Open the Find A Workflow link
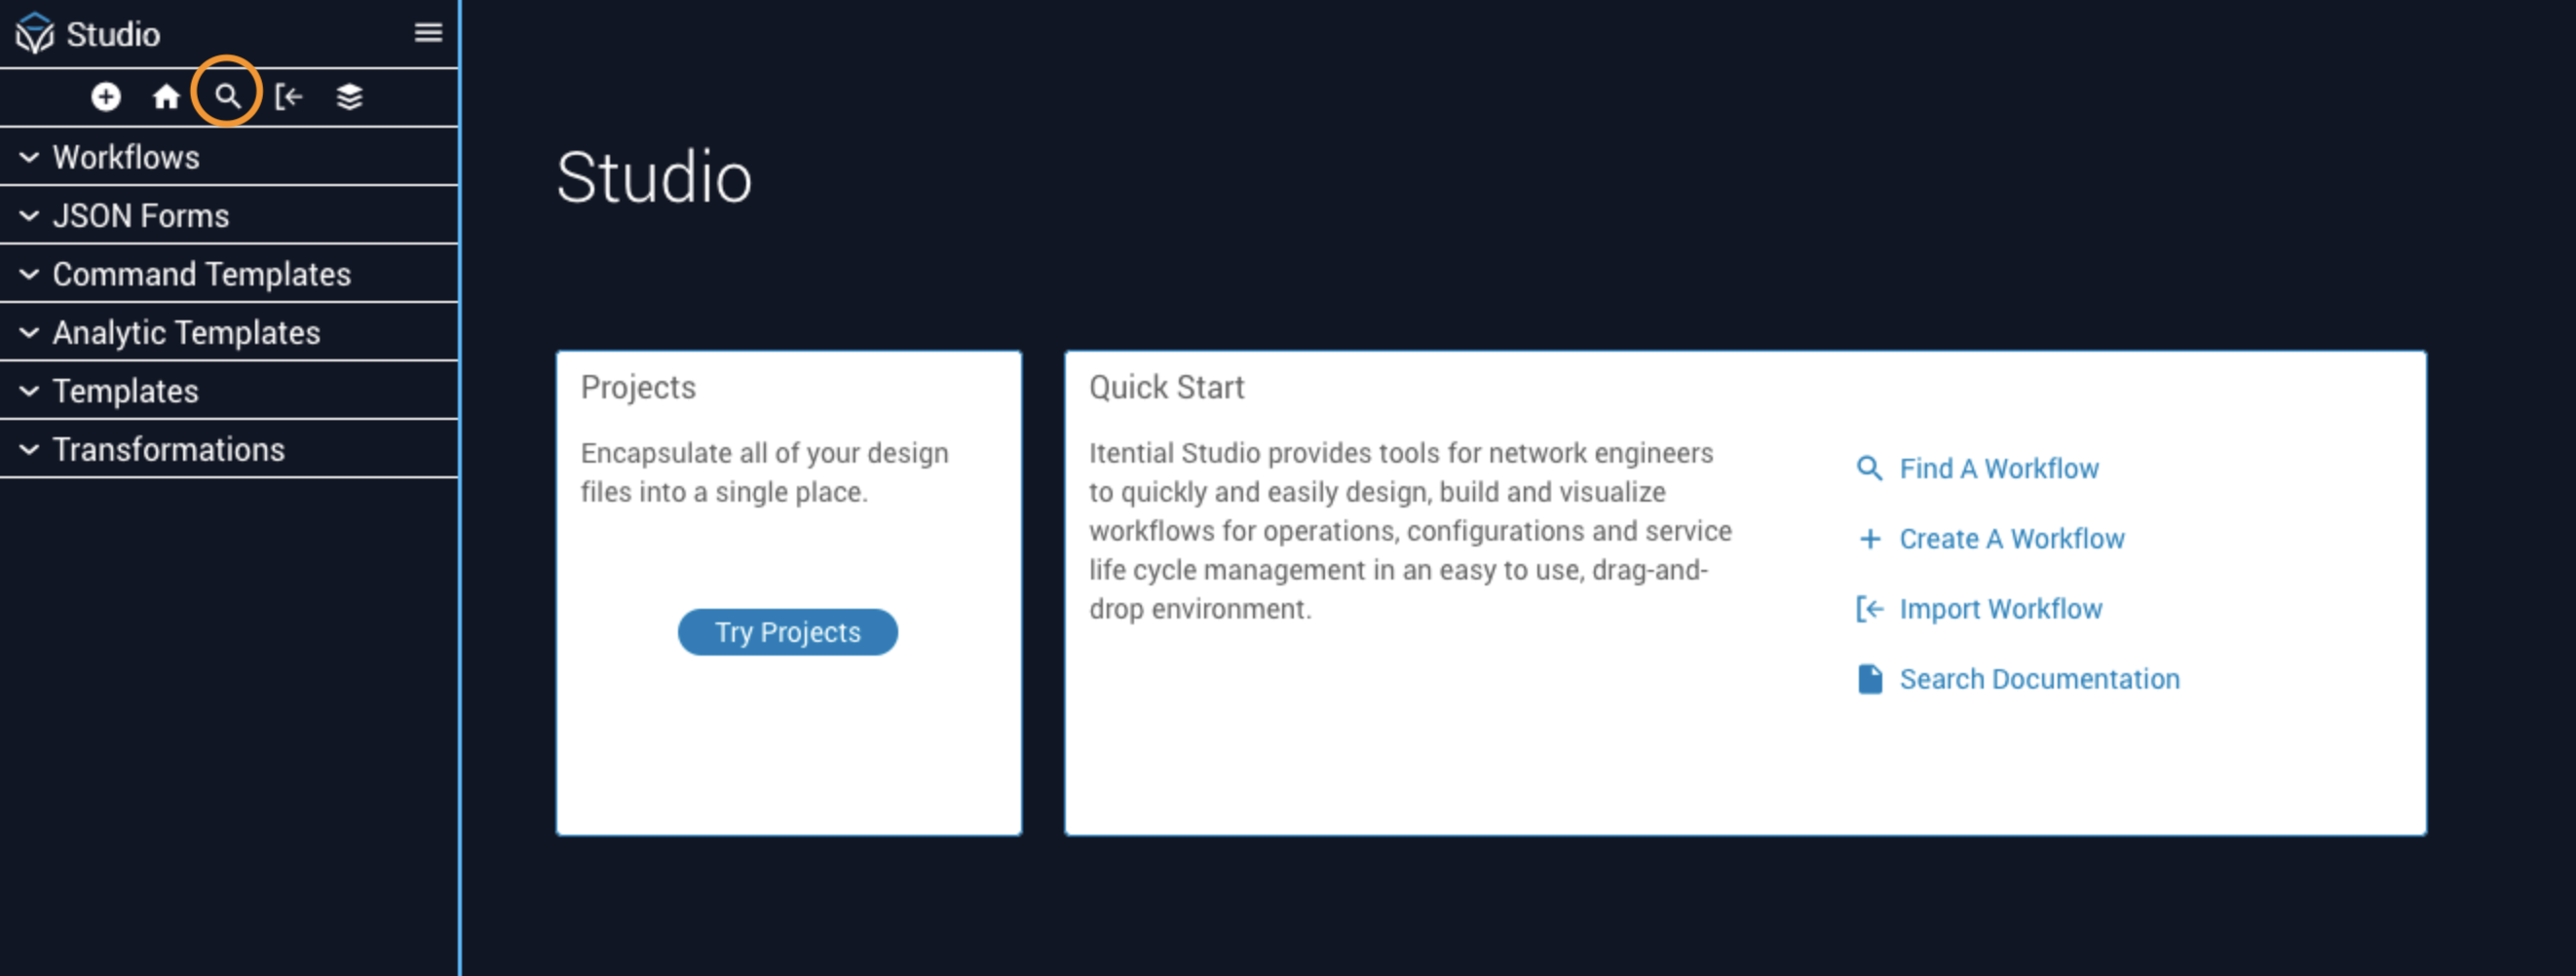2576x976 pixels. (x=1998, y=468)
